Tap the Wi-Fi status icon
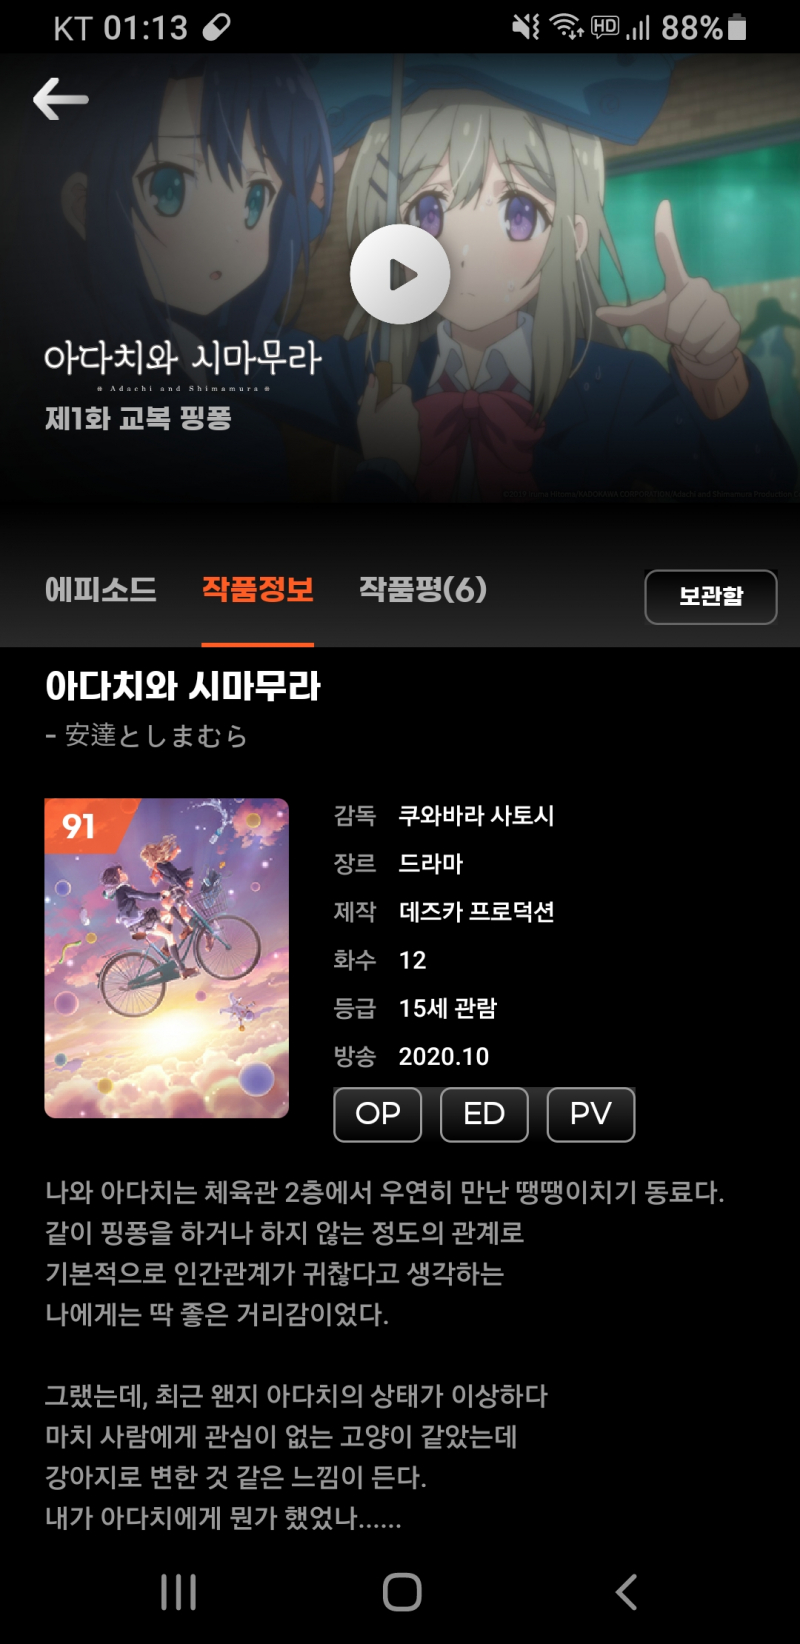This screenshot has height=1644, width=800. 567,27
